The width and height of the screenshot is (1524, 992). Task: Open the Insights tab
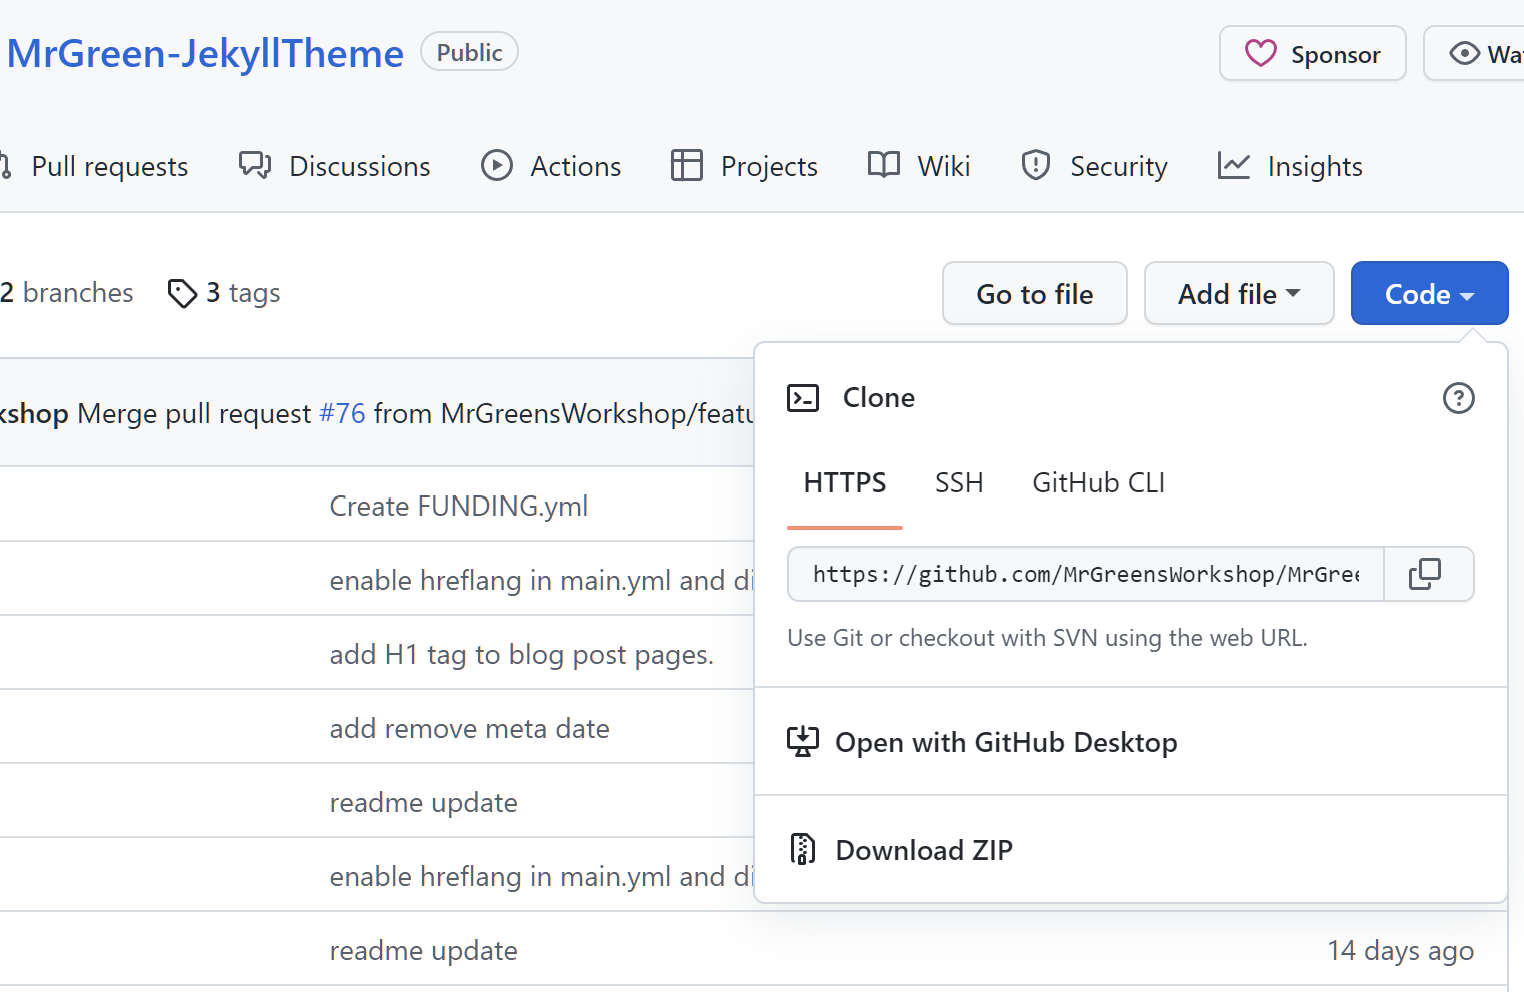1290,166
